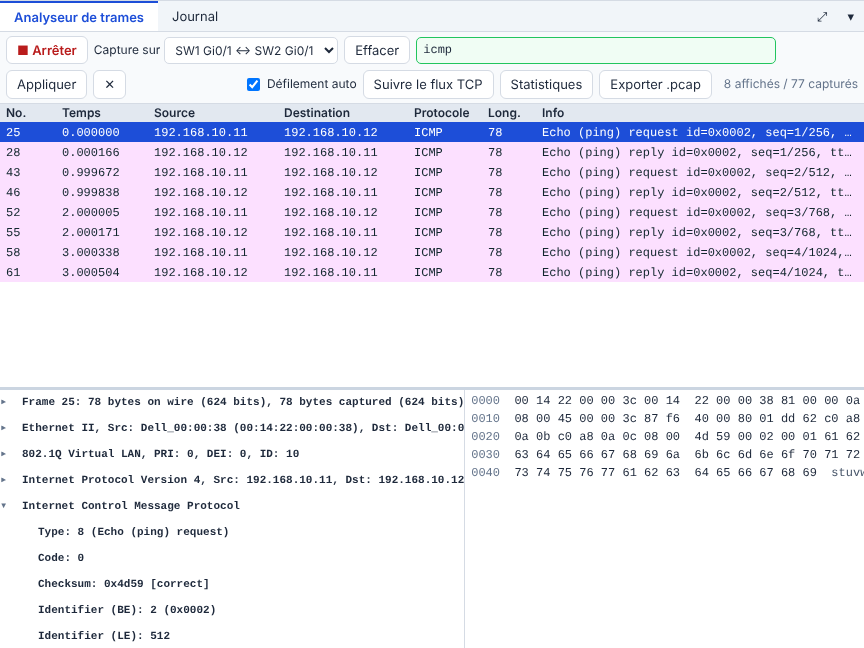Open the Statistiques button
This screenshot has width=864, height=648.
click(x=546, y=84)
